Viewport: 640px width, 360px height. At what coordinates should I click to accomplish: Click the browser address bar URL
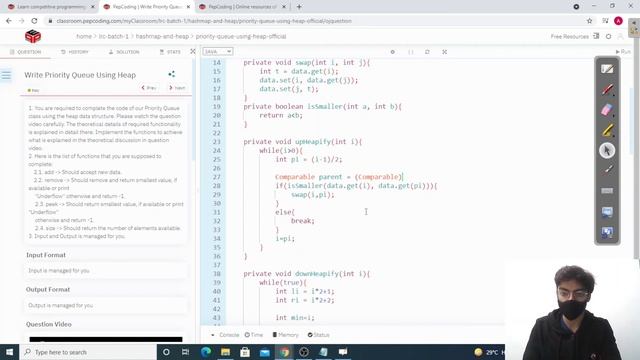(x=204, y=21)
